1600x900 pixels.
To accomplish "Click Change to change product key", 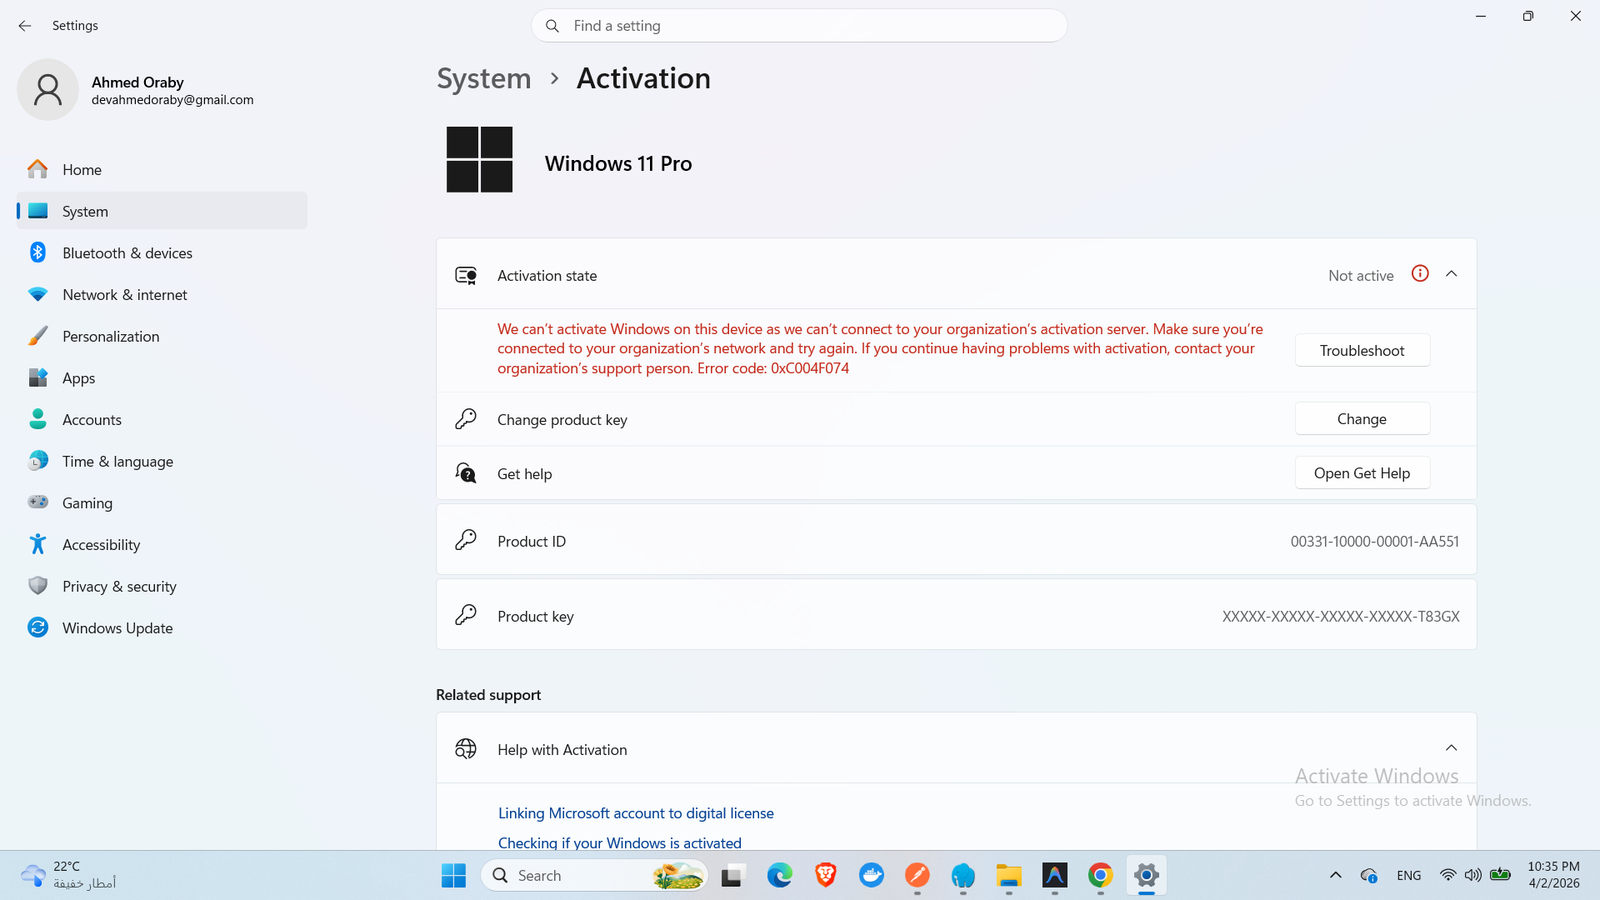I will point(1362,419).
